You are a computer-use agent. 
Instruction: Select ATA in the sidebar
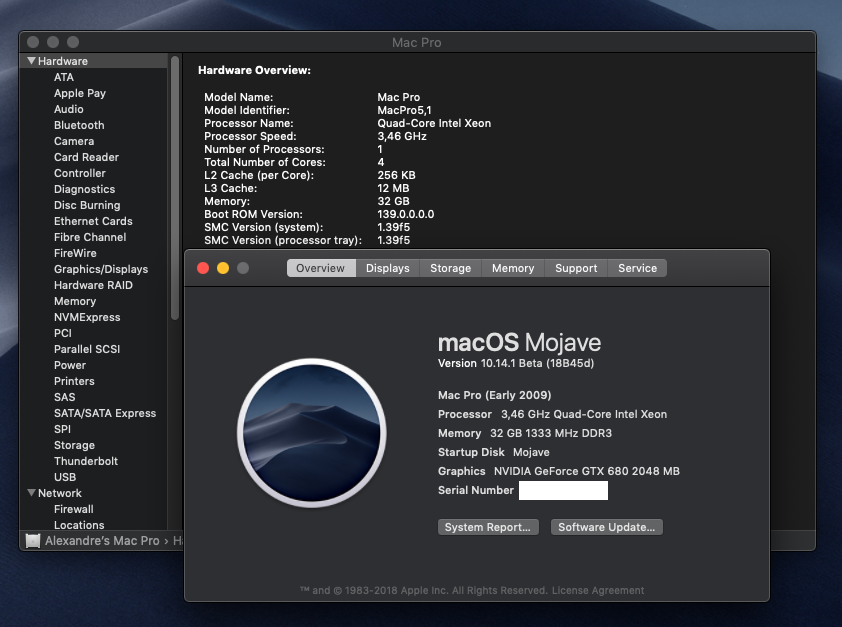64,77
